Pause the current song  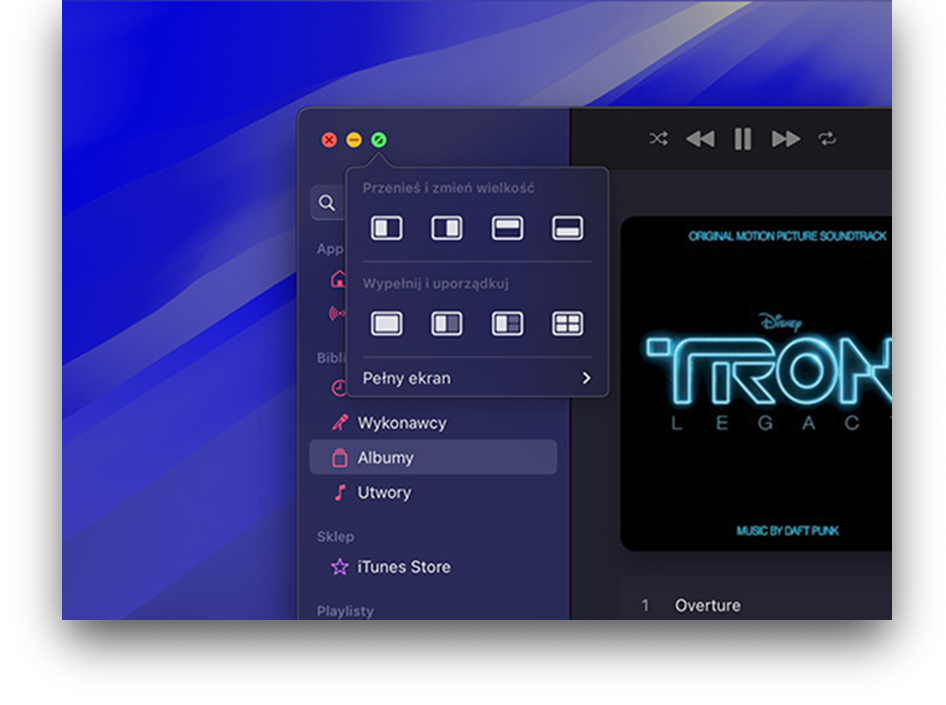tap(743, 139)
